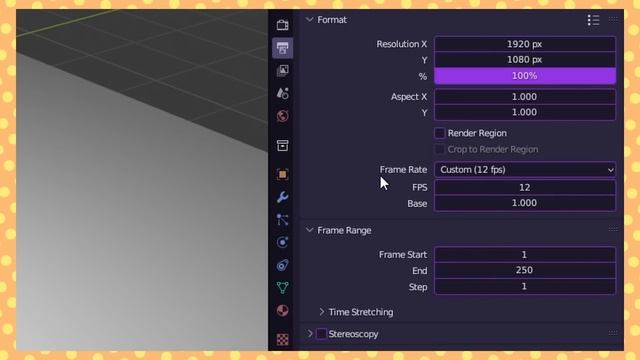Open the World properties tab
640x360 pixels.
click(x=282, y=116)
